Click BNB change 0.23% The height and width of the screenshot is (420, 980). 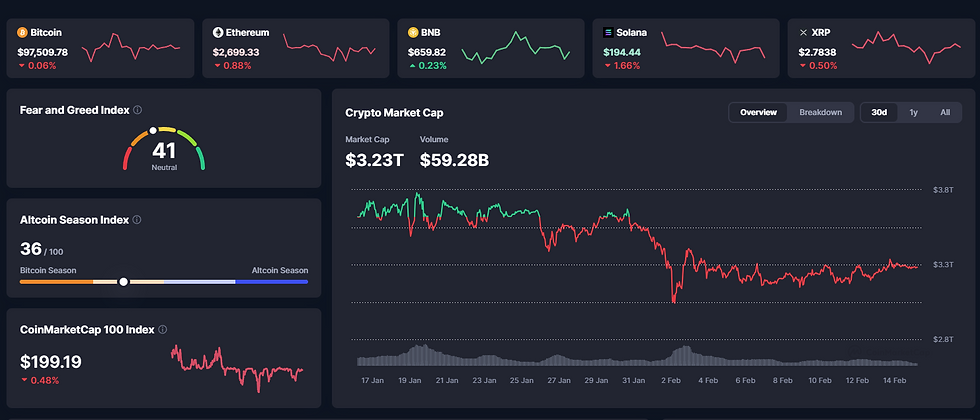(428, 66)
